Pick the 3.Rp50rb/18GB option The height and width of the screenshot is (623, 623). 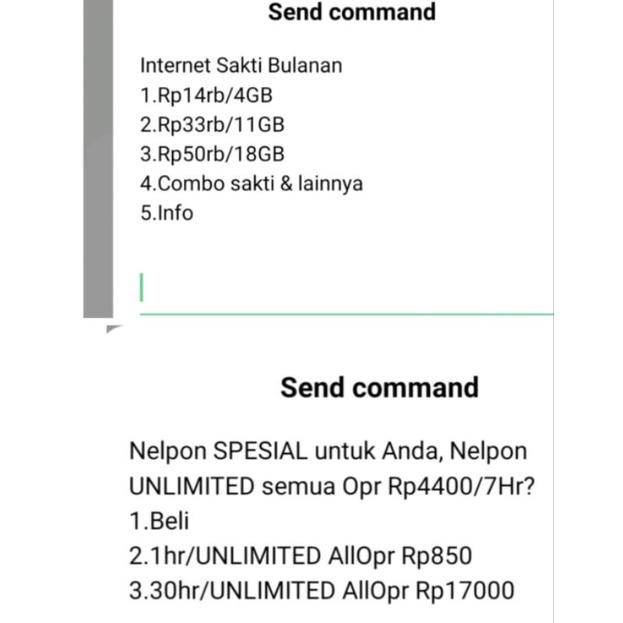(213, 154)
